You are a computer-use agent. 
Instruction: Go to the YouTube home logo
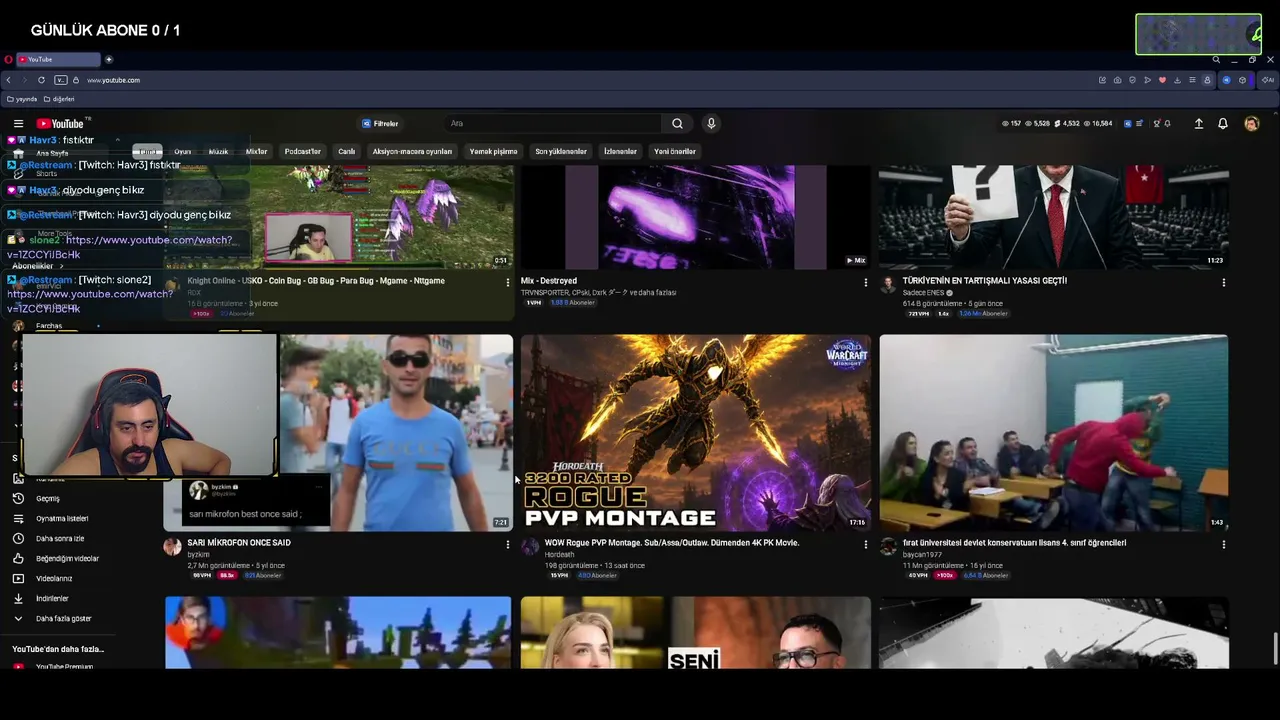coord(61,124)
